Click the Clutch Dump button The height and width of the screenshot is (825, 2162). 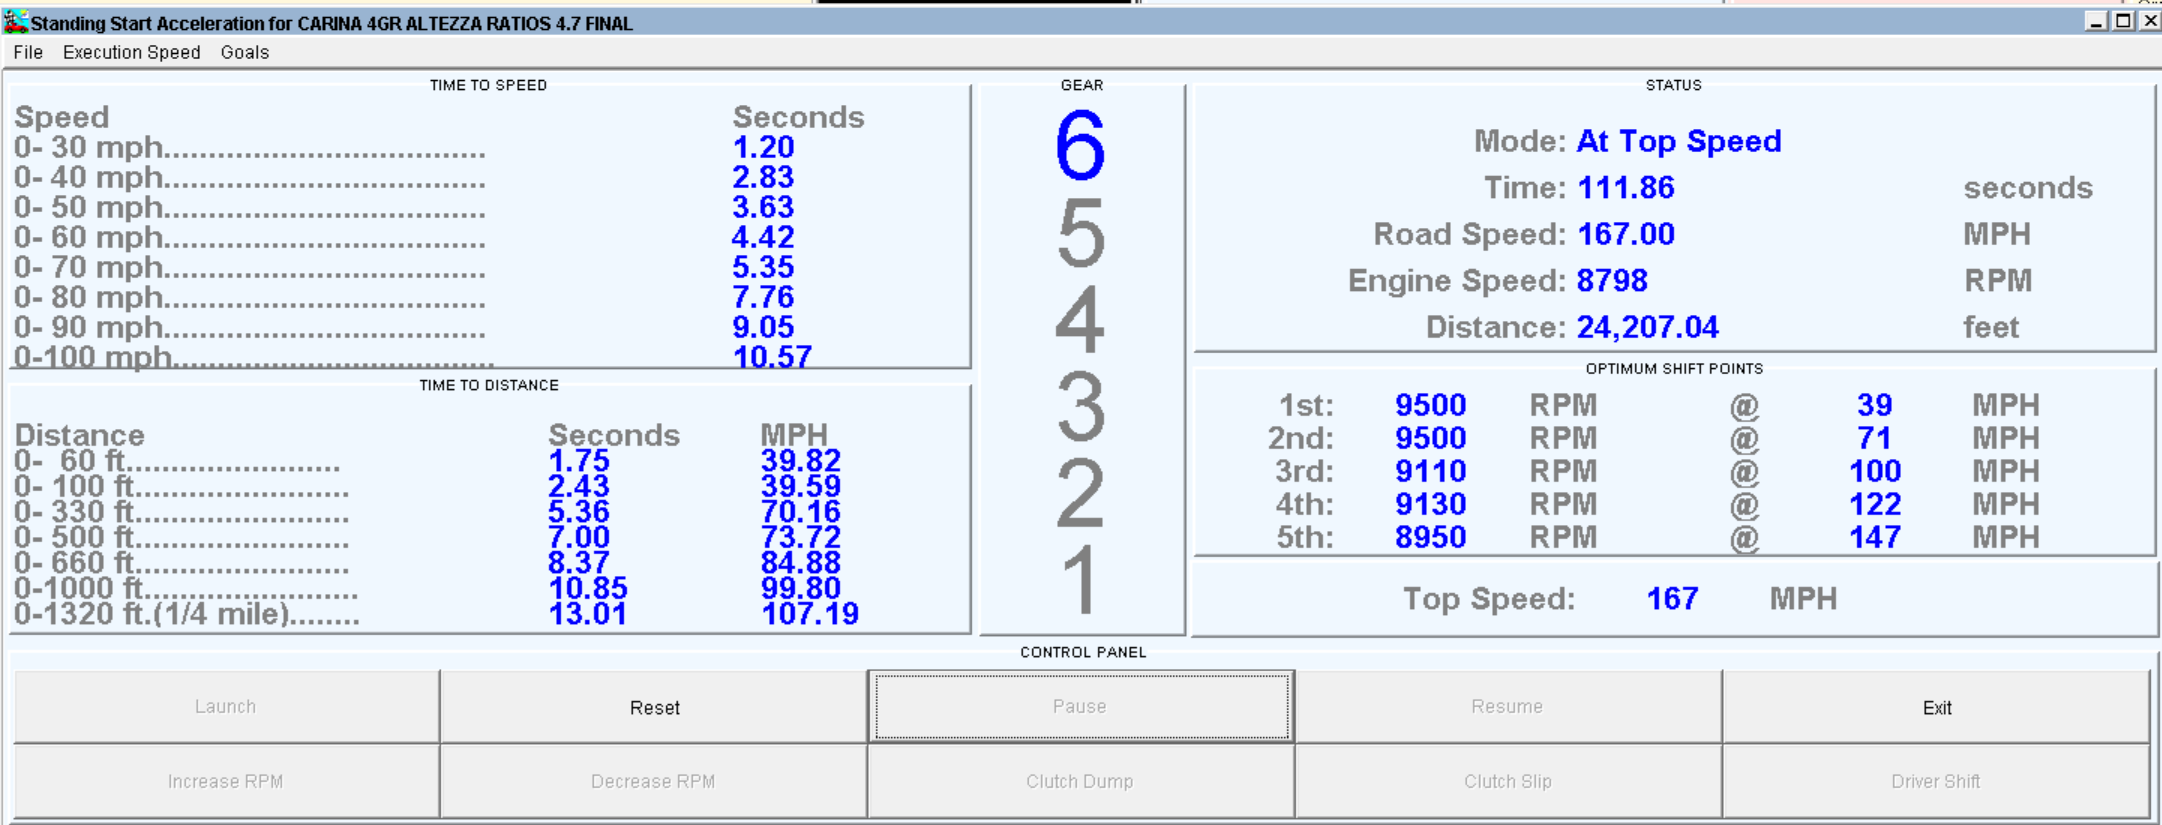[1081, 781]
